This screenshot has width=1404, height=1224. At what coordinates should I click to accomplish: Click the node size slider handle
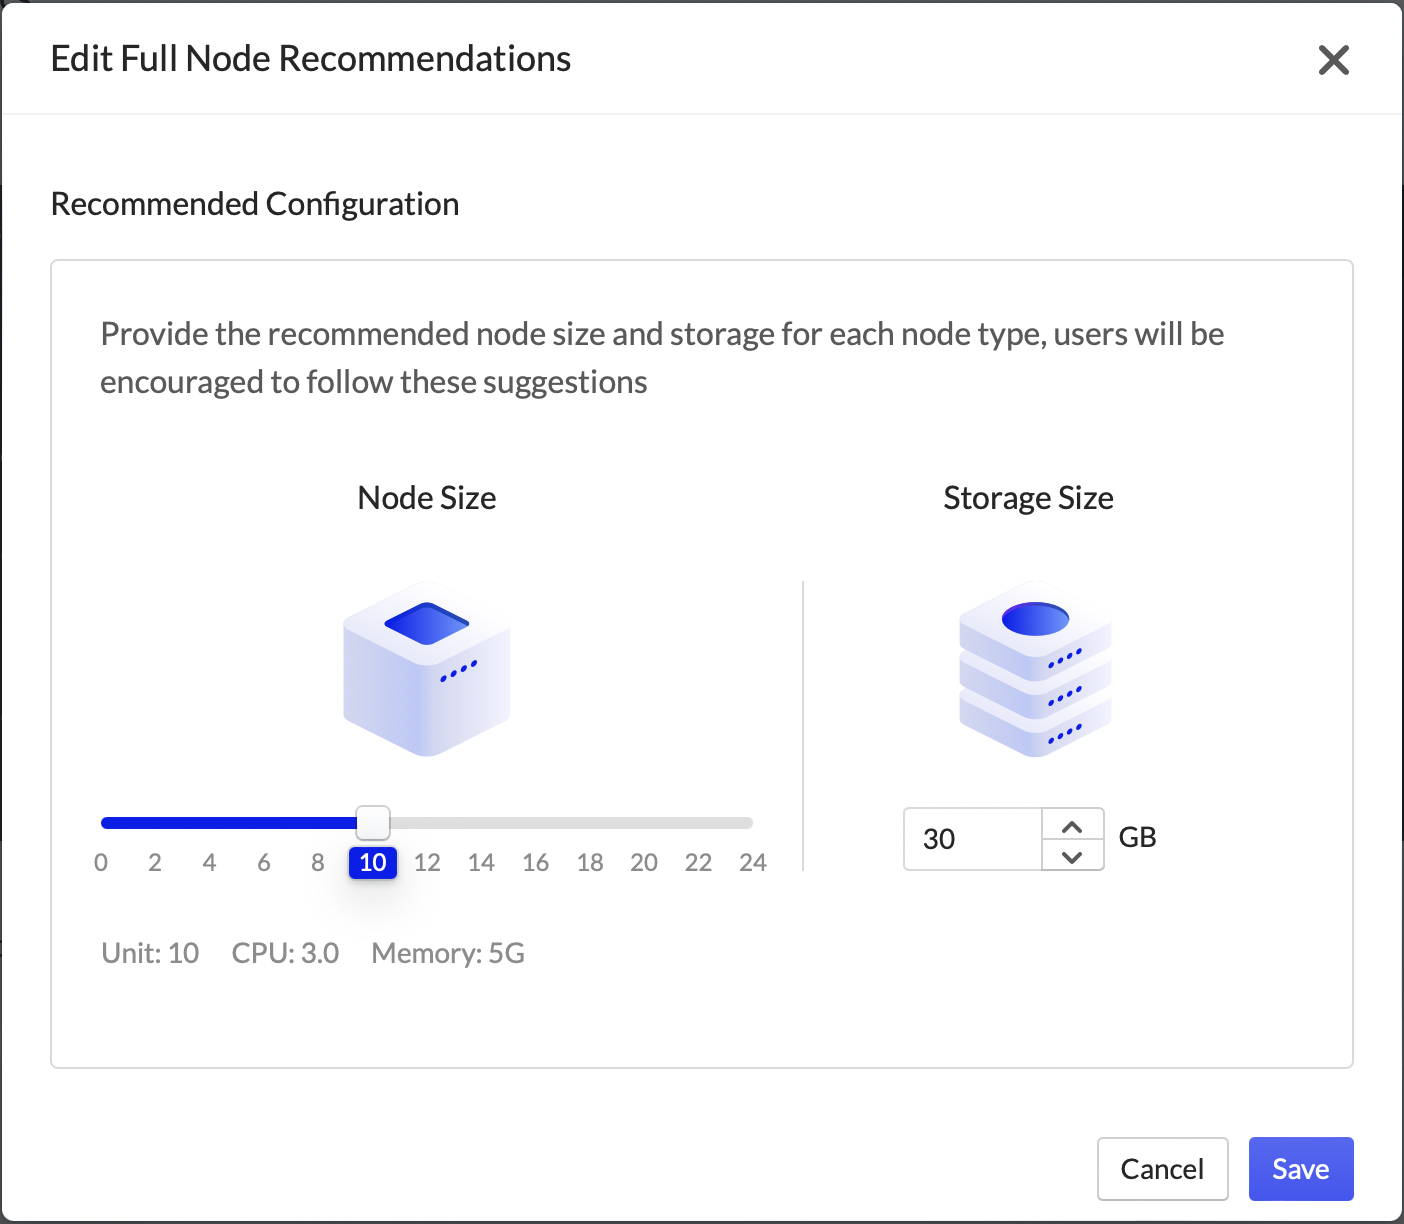click(x=373, y=823)
